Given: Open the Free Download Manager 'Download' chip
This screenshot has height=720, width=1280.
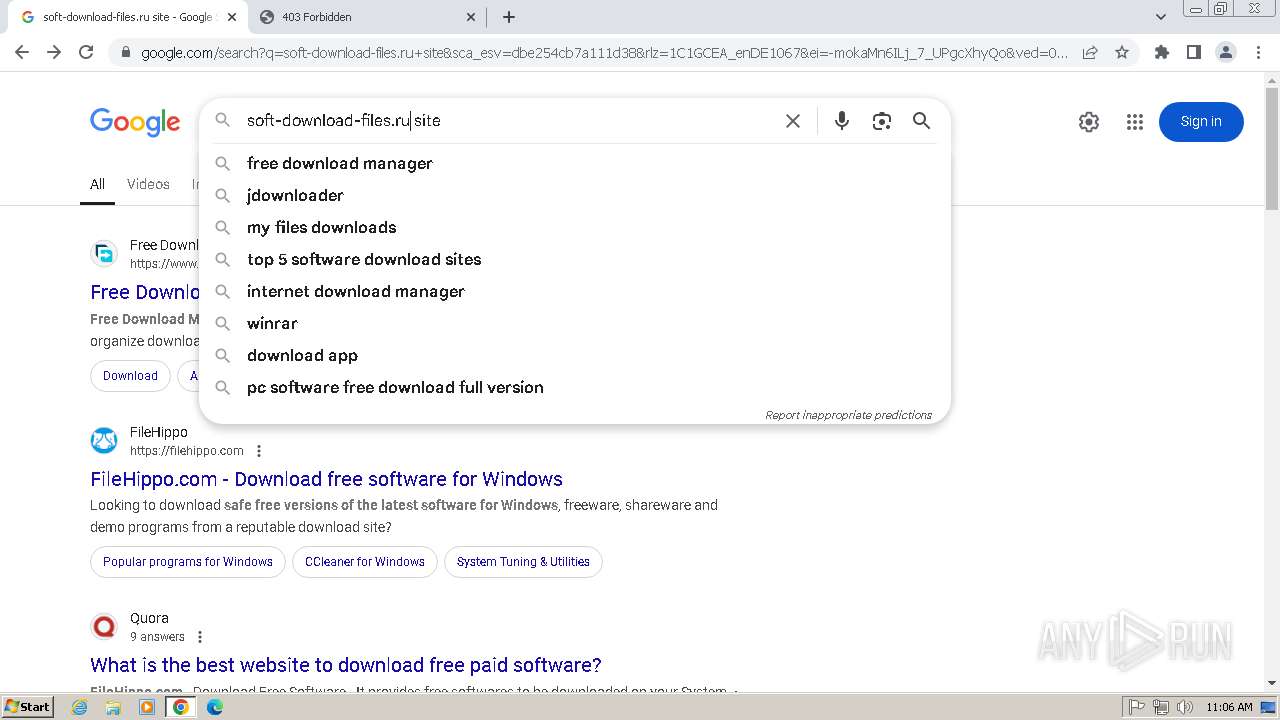Looking at the screenshot, I should 130,376.
